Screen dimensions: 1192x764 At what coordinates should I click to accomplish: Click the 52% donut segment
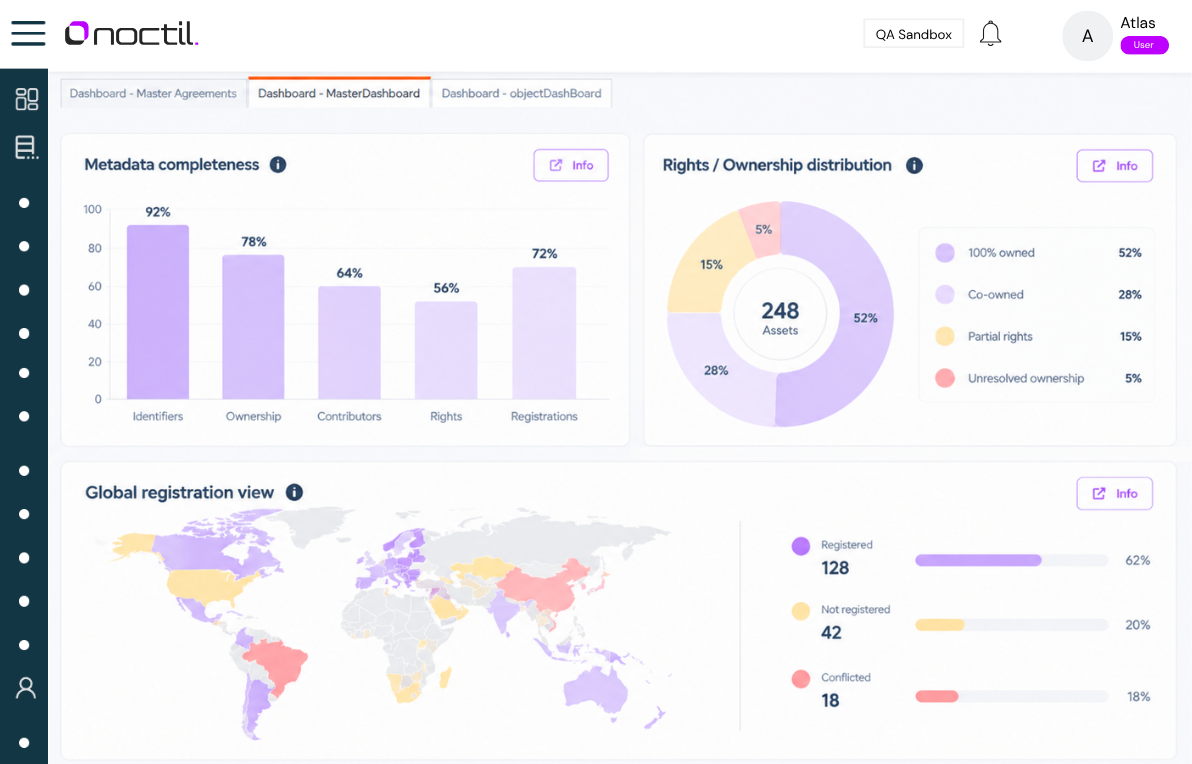863,319
